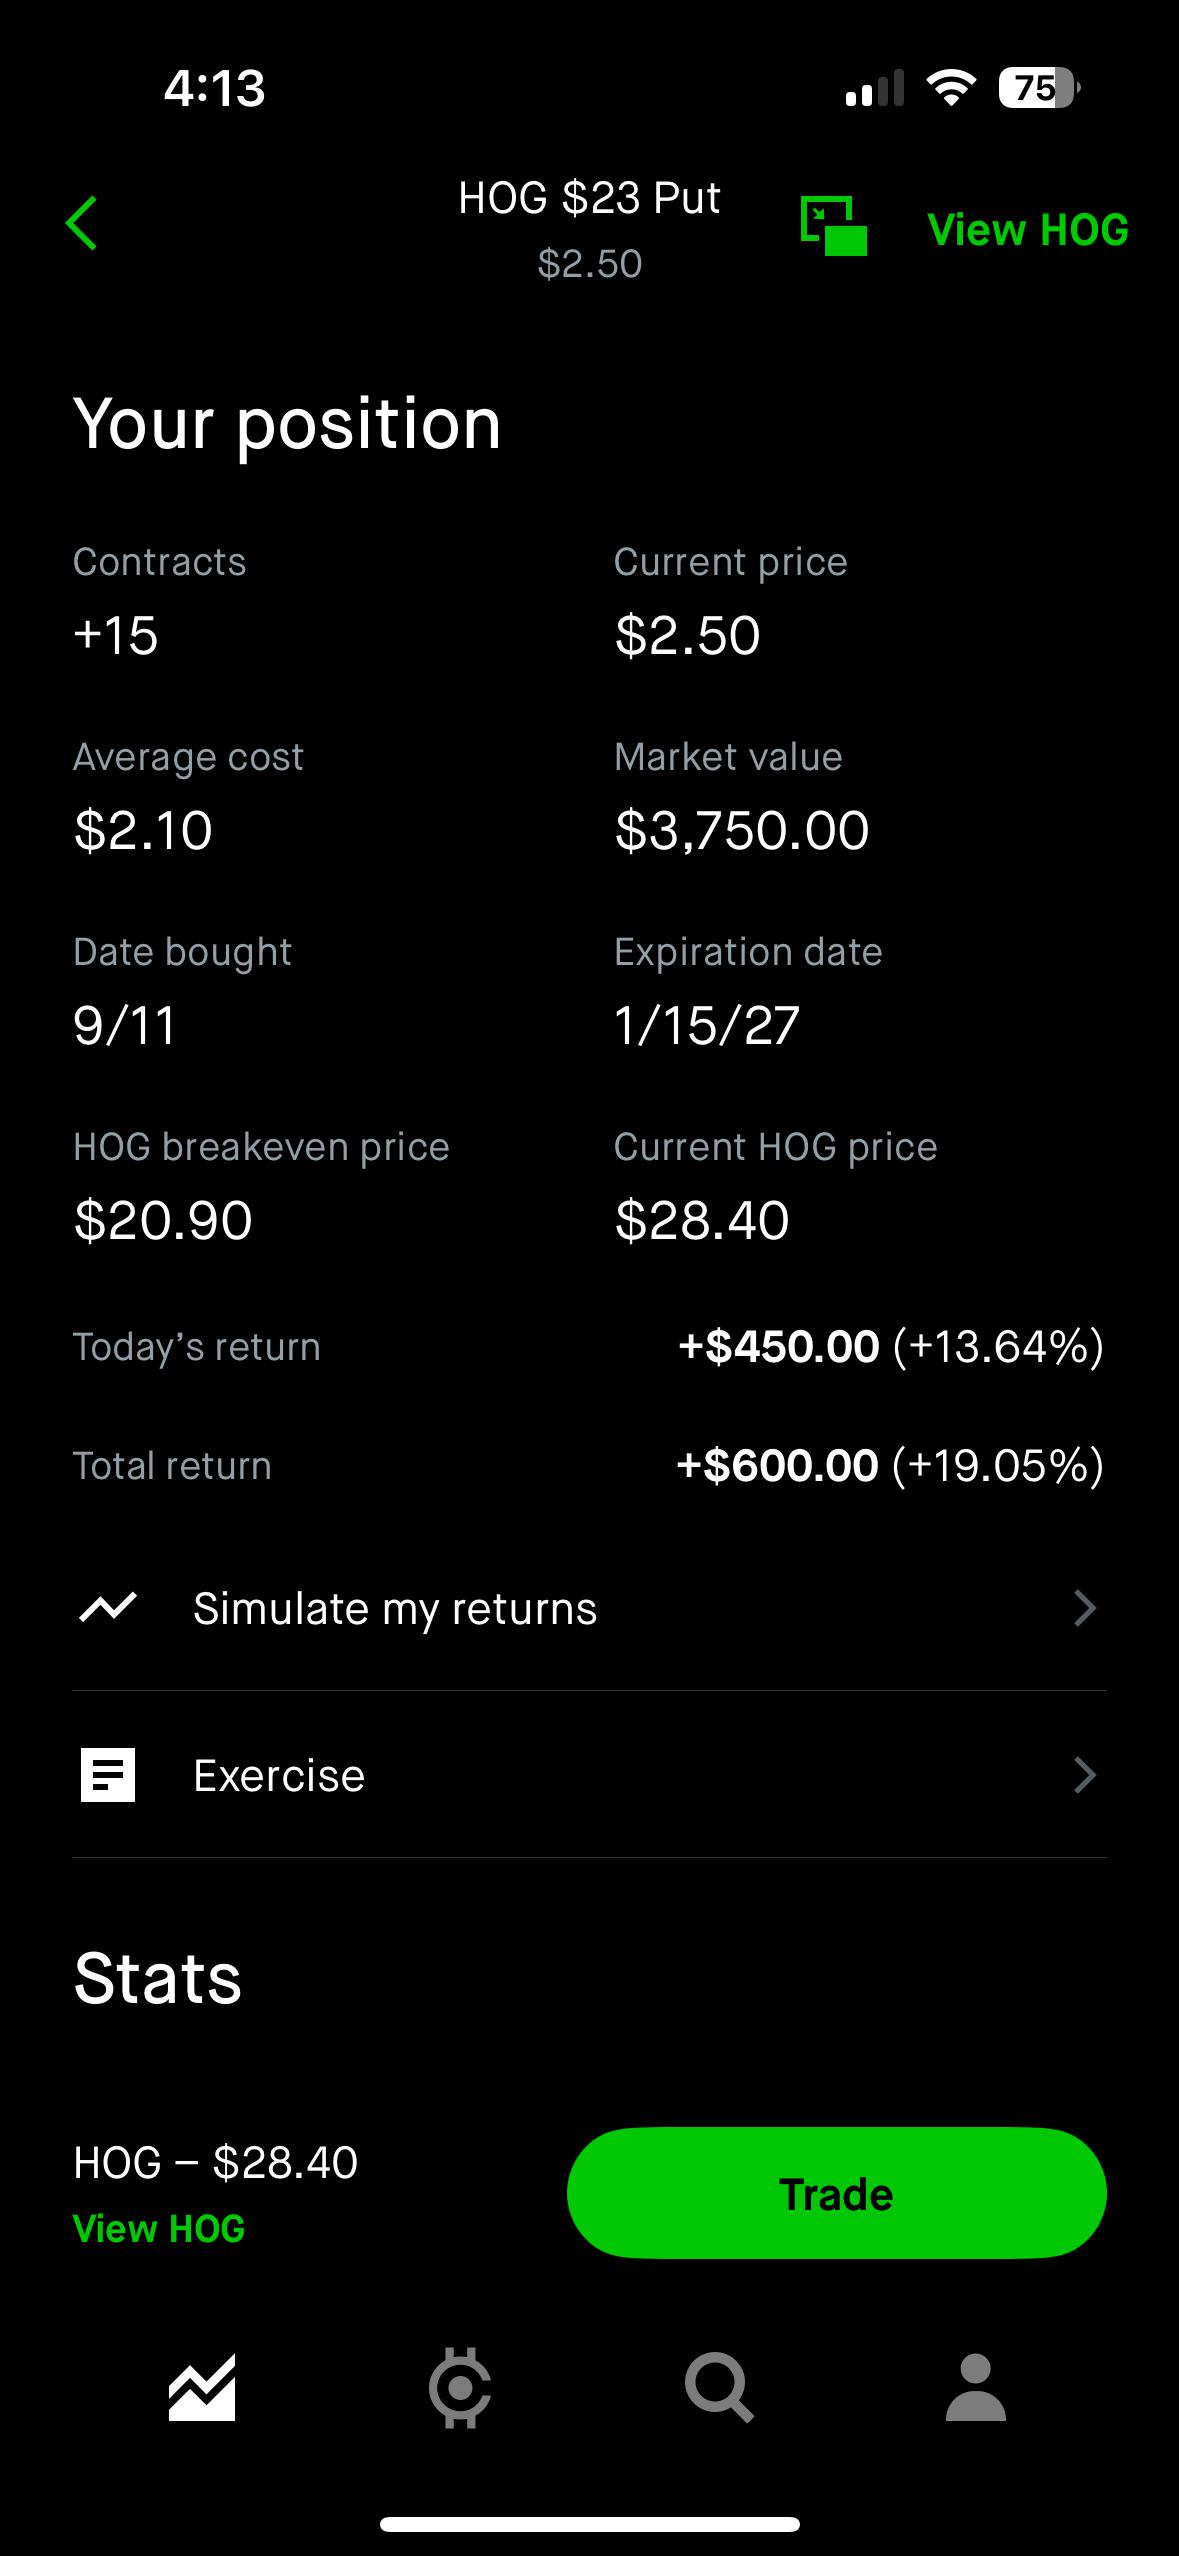Toggle Total return value display
This screenshot has width=1179, height=2556.
tap(890, 1465)
